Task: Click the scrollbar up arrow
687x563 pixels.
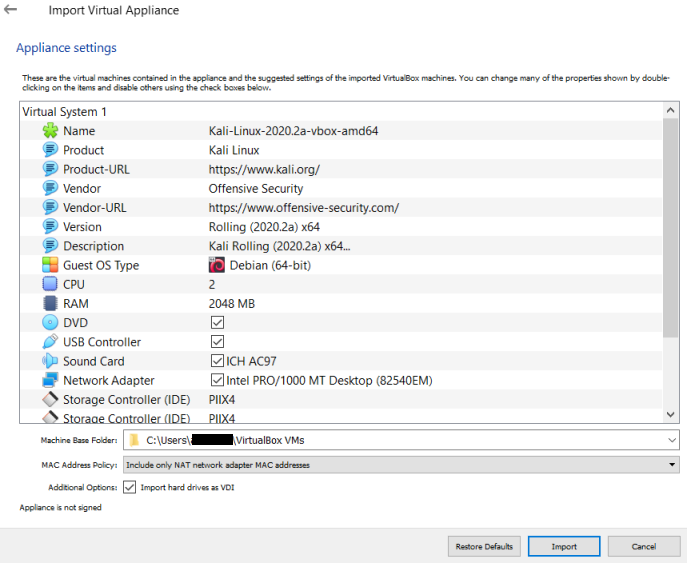Action: tap(670, 110)
